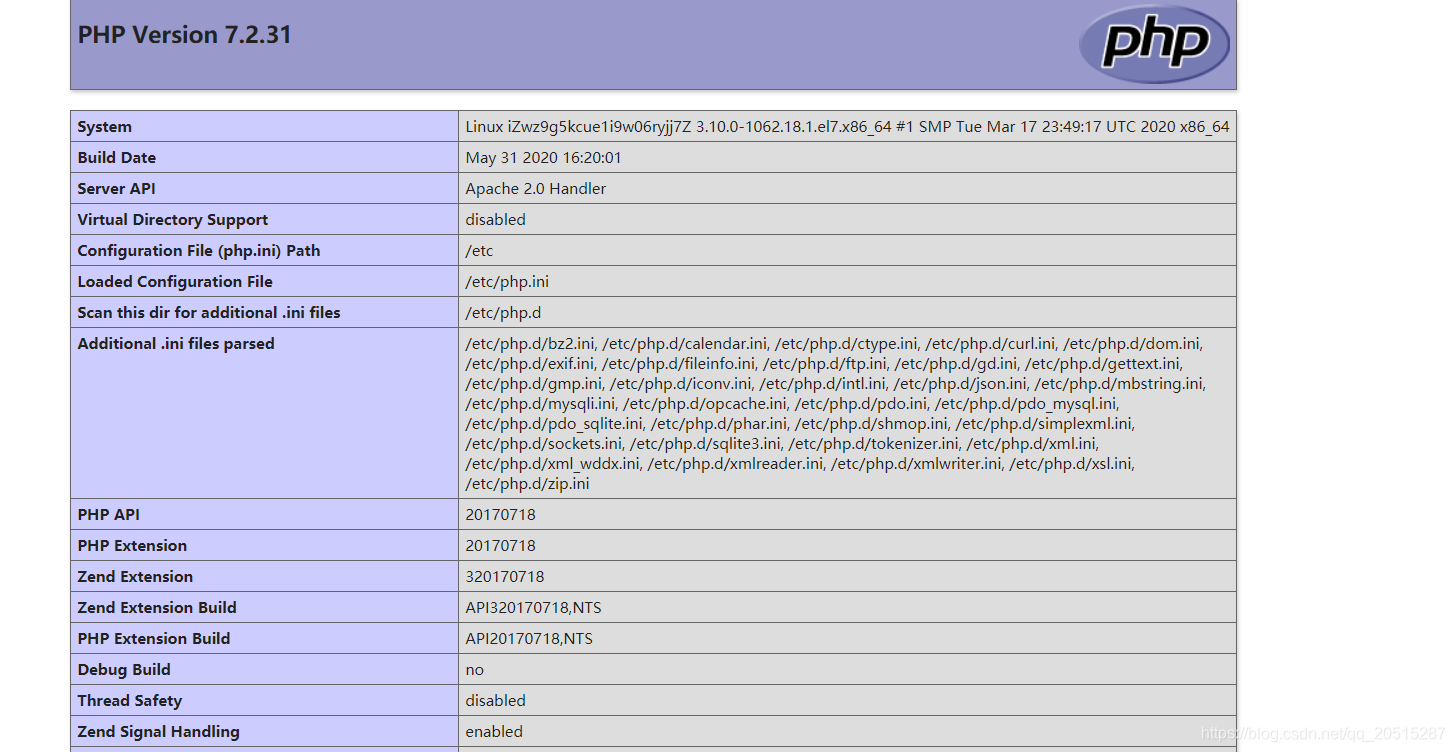The height and width of the screenshot is (752, 1455).
Task: Click the Debug Build label
Action: [124, 670]
